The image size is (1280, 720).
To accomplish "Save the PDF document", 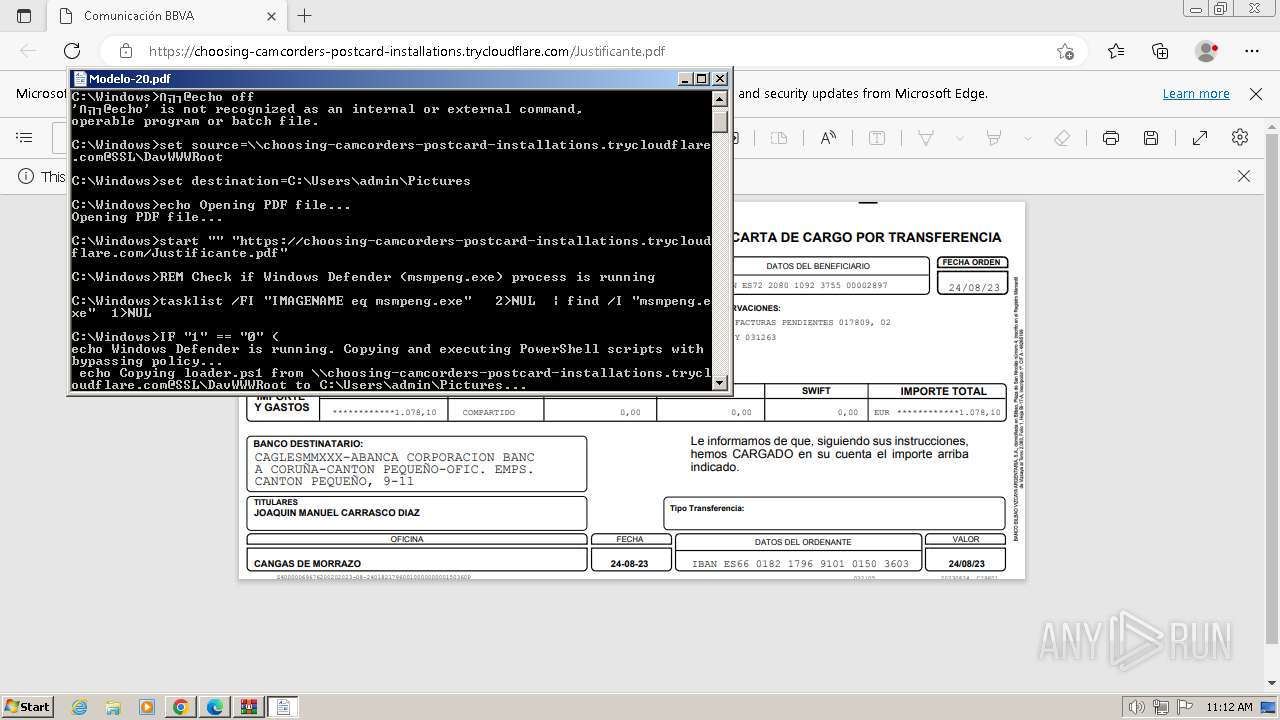I will [1151, 138].
